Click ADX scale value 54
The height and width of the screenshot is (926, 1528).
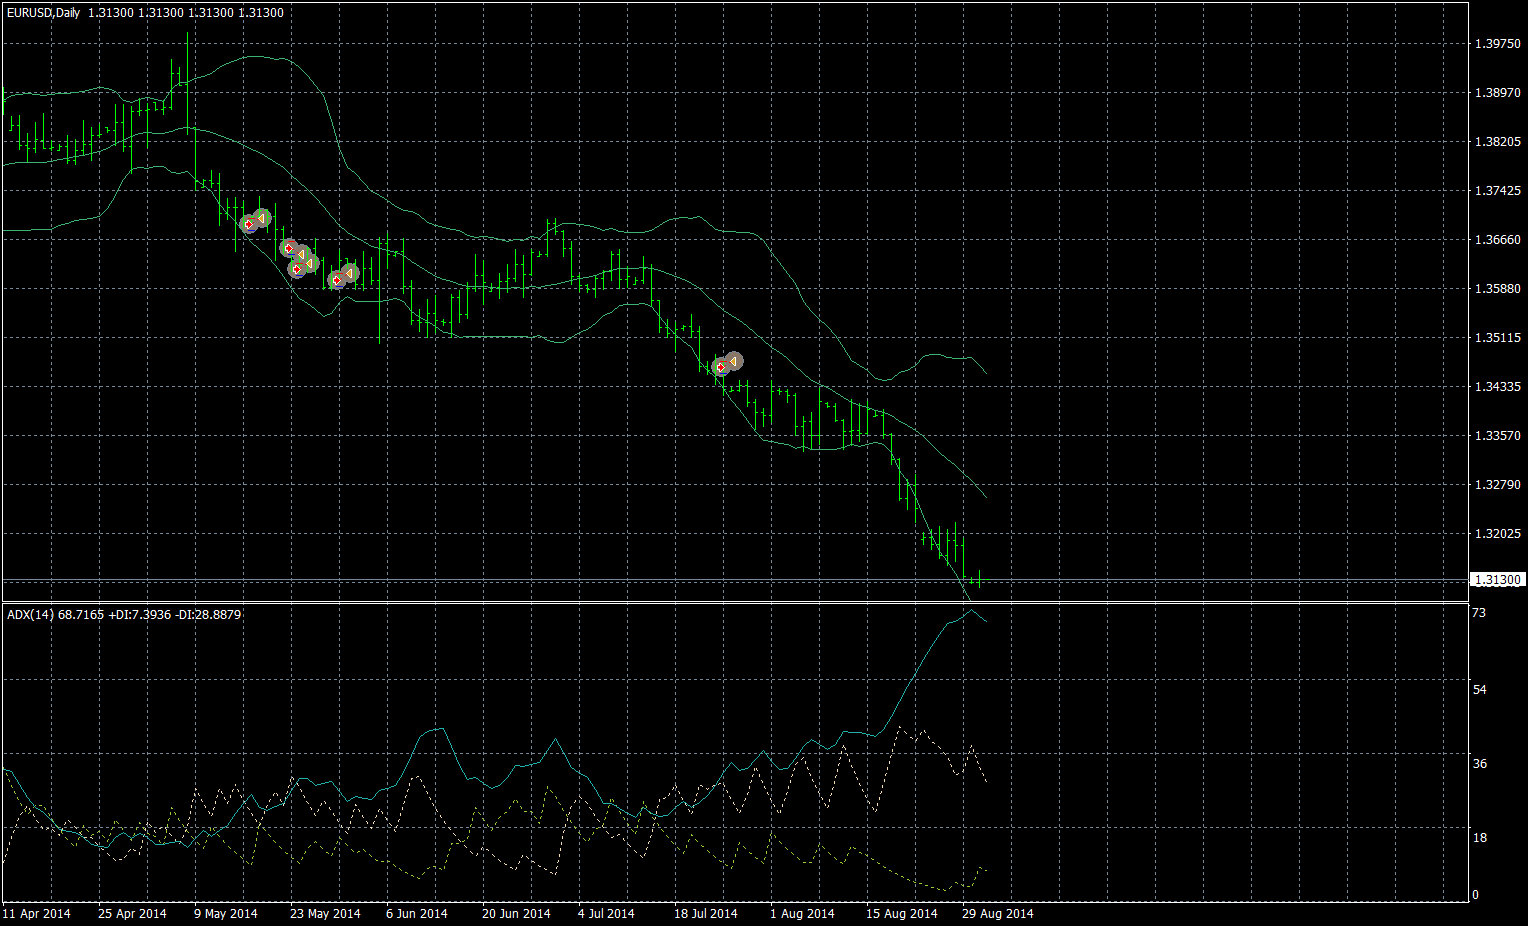pos(1479,690)
